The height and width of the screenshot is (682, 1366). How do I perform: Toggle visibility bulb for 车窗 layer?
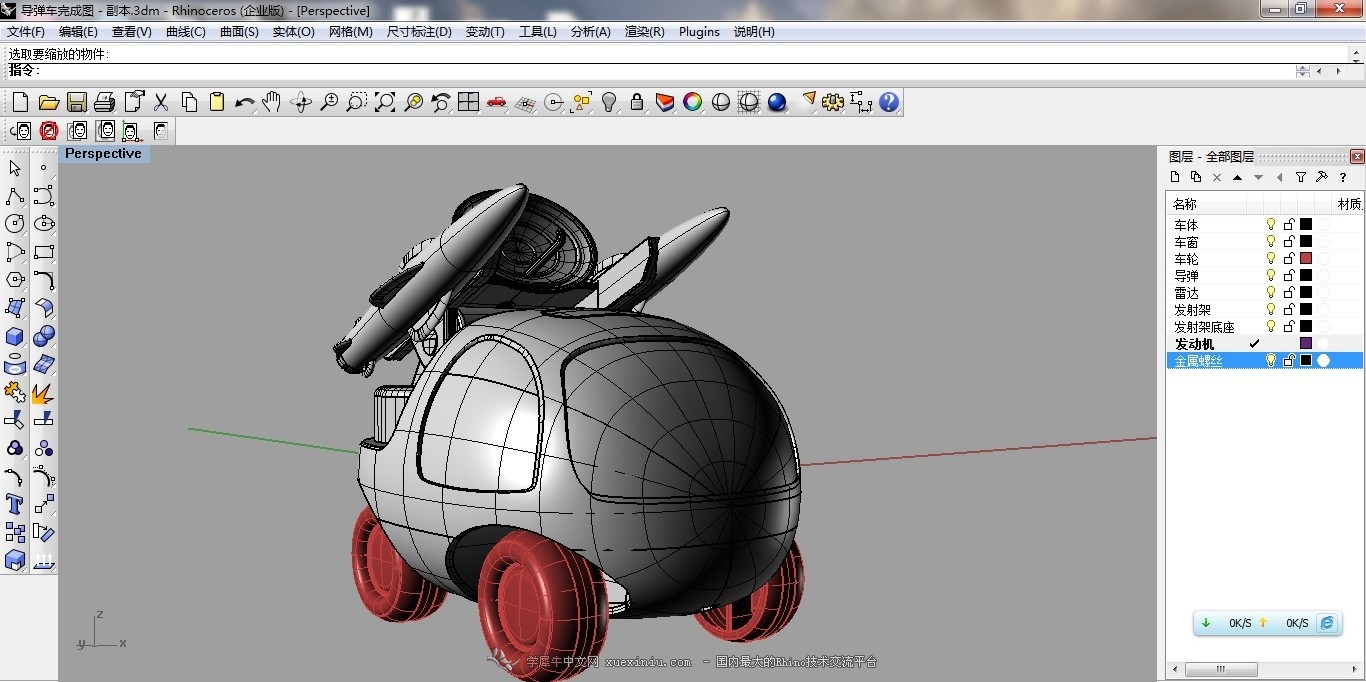point(1271,242)
